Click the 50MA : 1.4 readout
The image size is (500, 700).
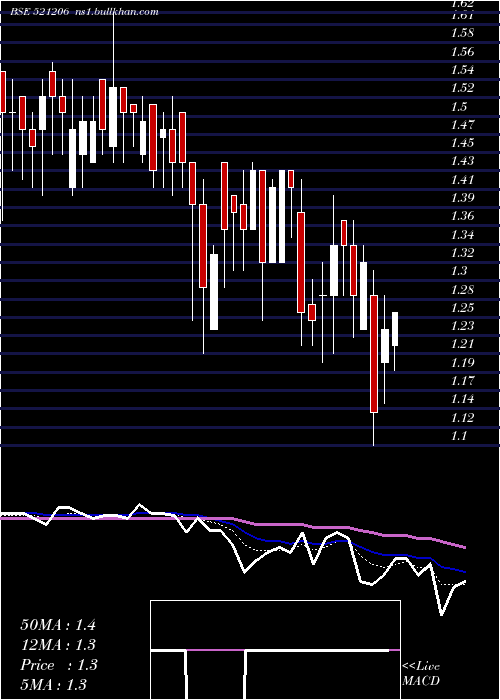click(x=58, y=625)
